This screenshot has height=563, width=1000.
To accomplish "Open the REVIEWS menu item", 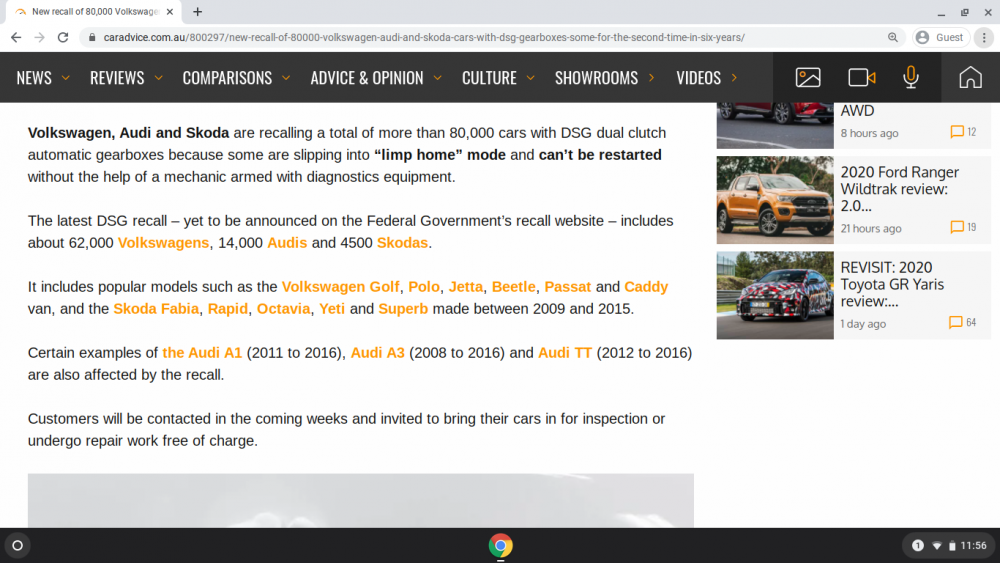I will [x=117, y=78].
